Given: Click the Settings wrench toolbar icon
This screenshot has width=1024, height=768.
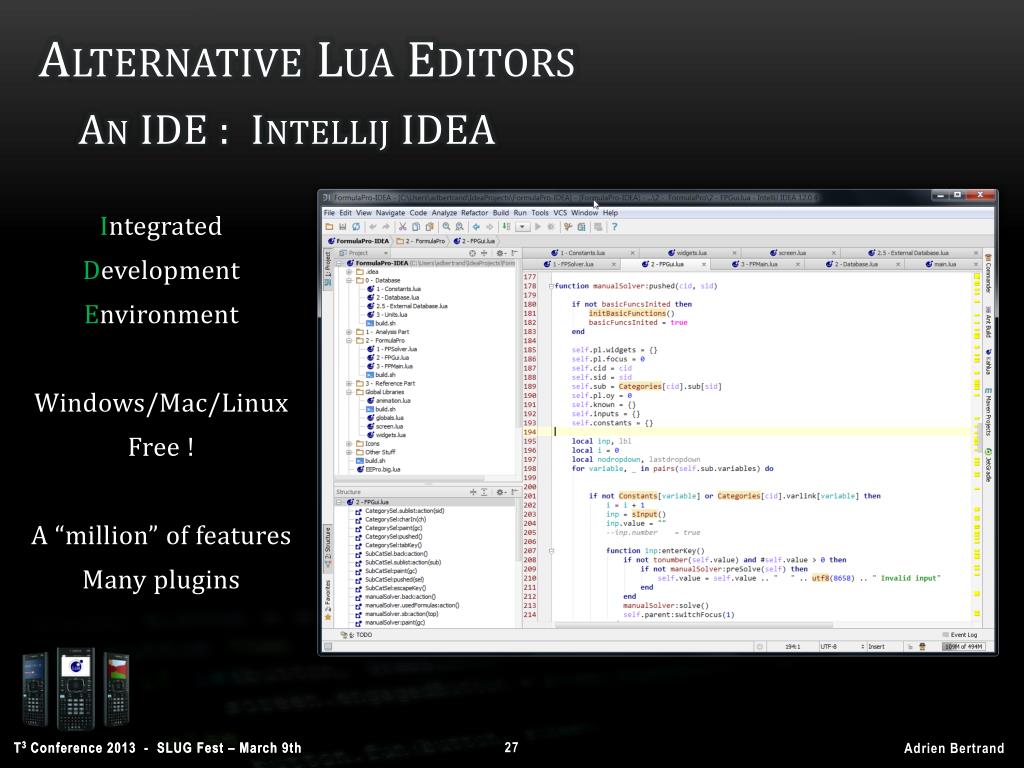Looking at the screenshot, I should pyautogui.click(x=568, y=227).
